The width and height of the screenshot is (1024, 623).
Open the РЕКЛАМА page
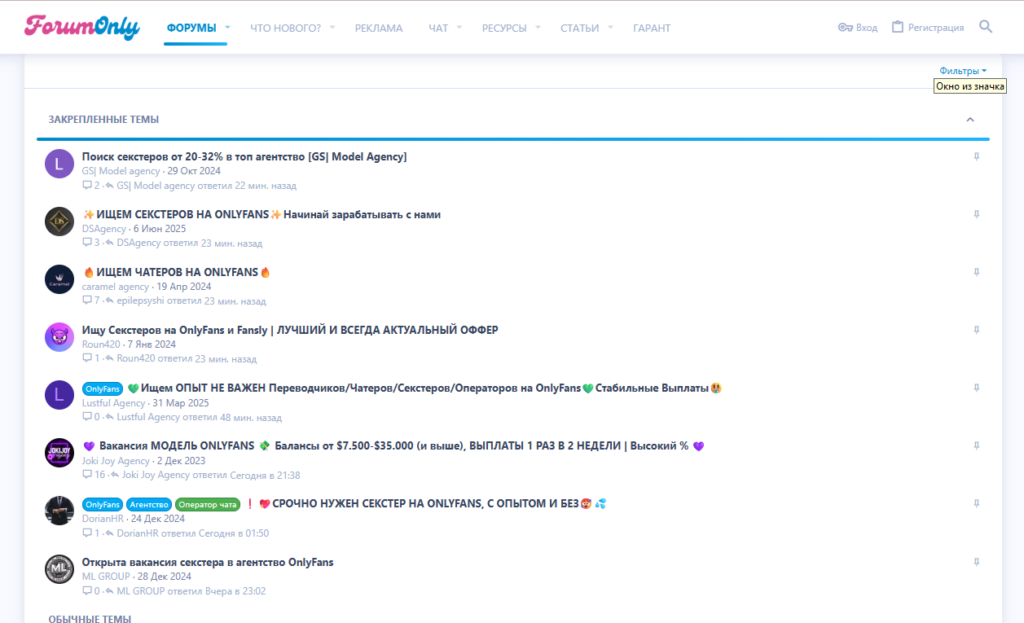click(379, 28)
